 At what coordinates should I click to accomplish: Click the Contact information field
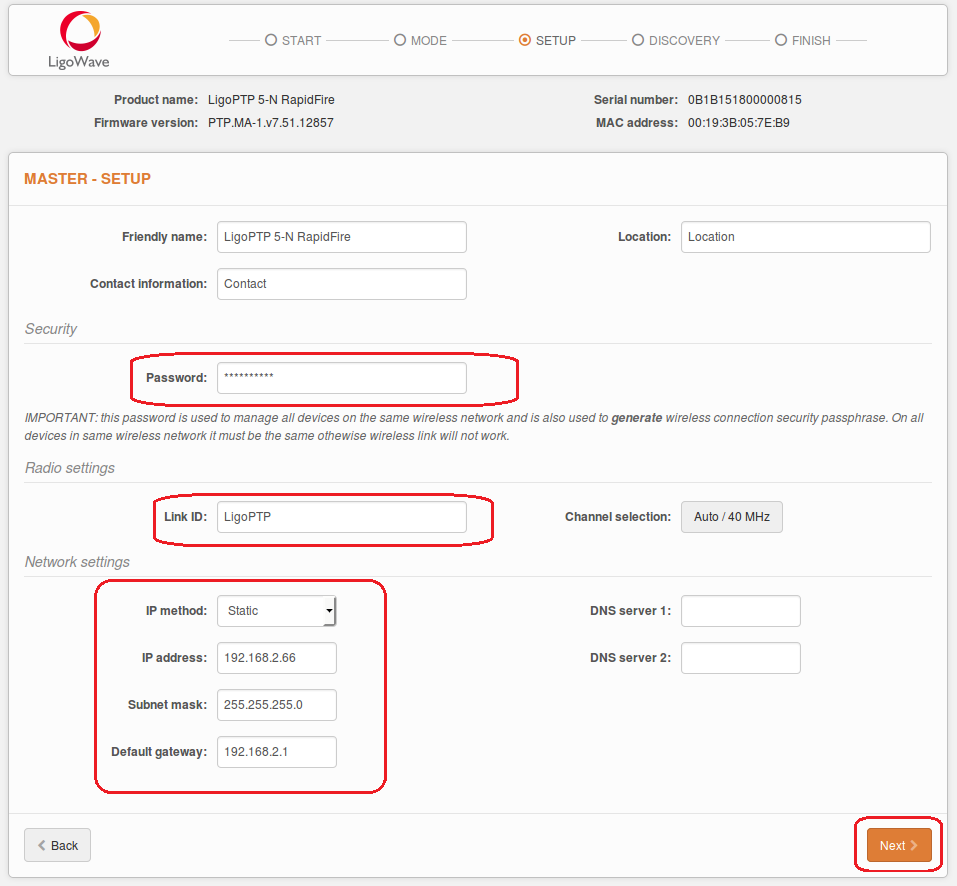tap(342, 284)
